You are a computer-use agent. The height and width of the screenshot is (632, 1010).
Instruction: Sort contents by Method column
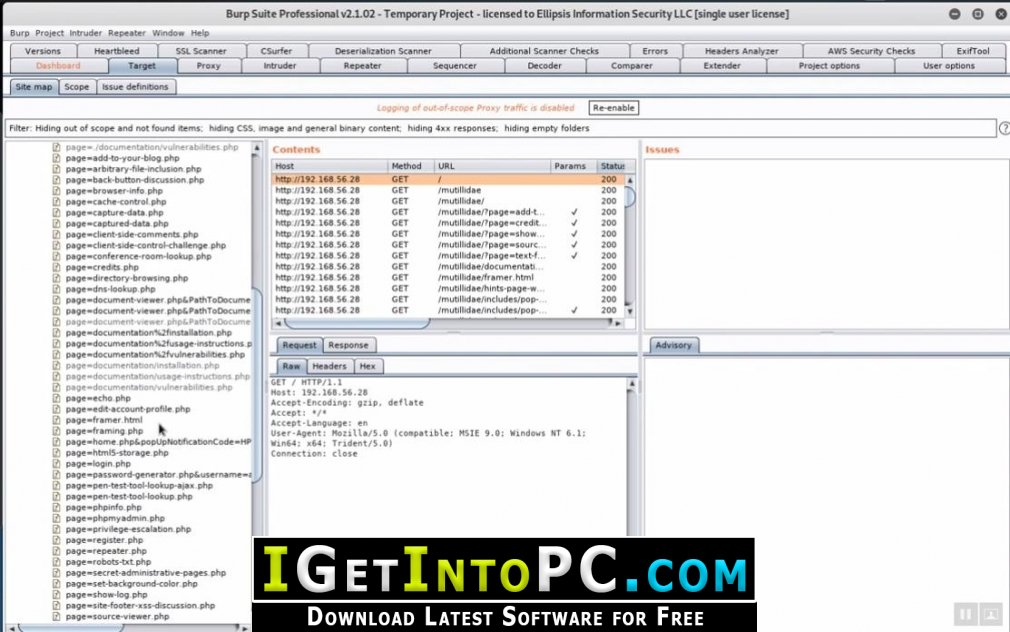click(x=411, y=166)
